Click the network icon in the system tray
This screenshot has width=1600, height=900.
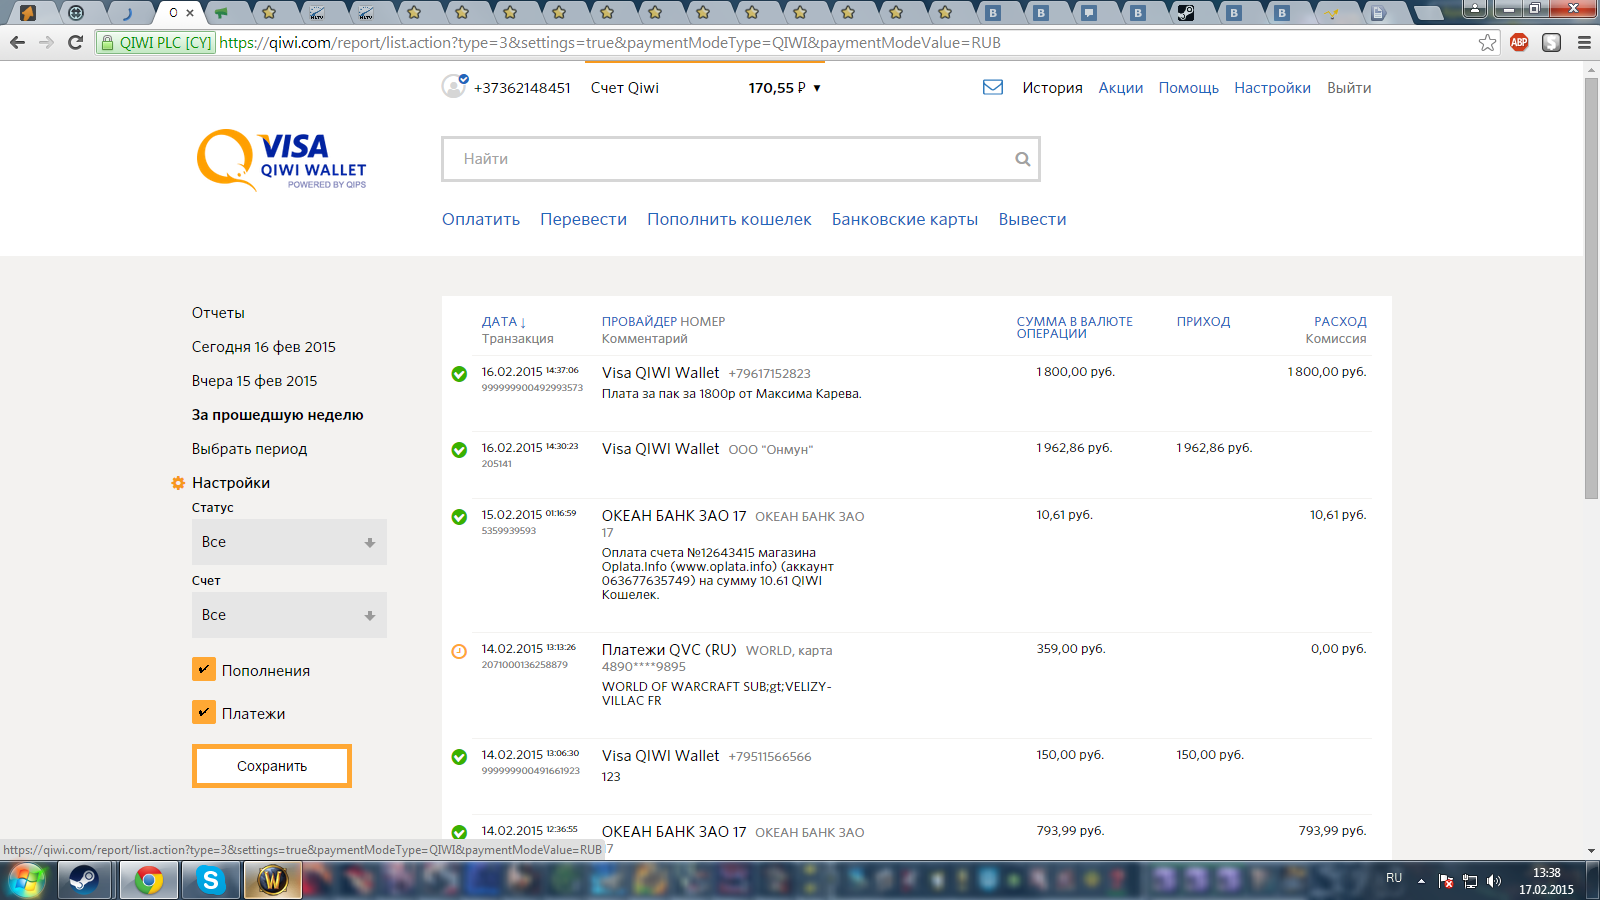coord(1470,881)
